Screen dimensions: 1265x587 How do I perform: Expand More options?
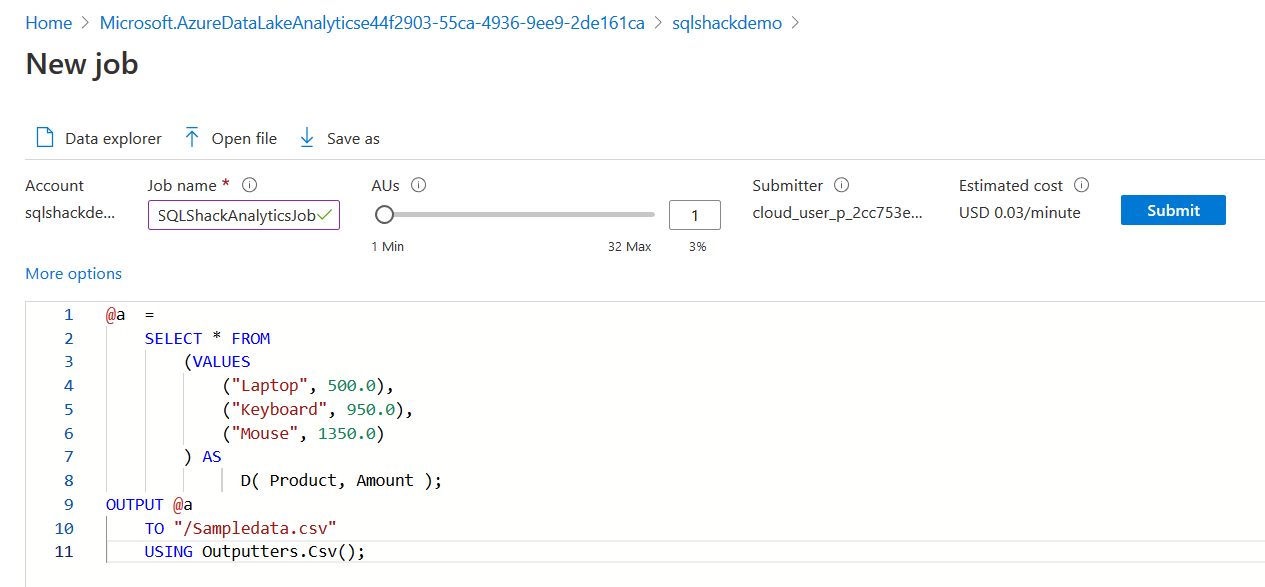coord(73,273)
